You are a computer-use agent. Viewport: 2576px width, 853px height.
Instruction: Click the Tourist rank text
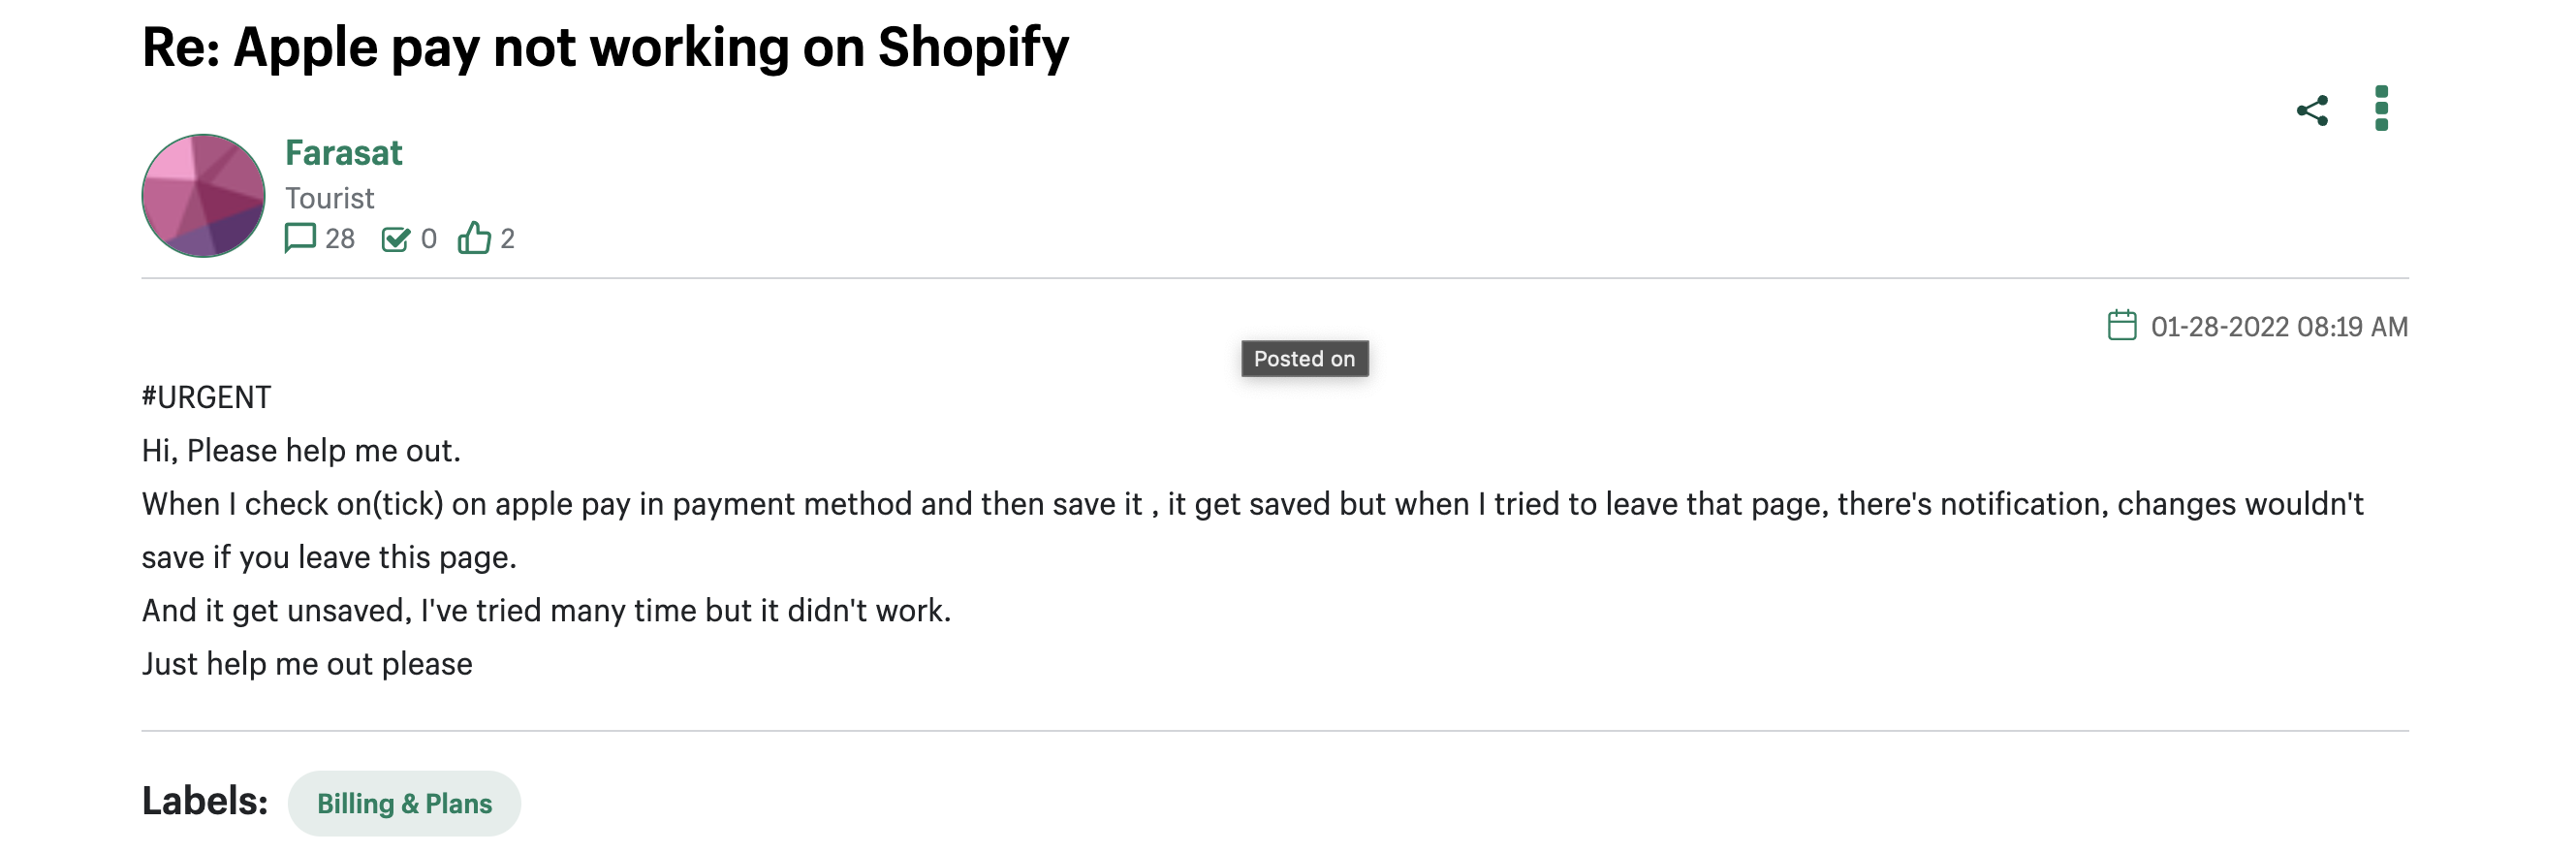[x=329, y=198]
